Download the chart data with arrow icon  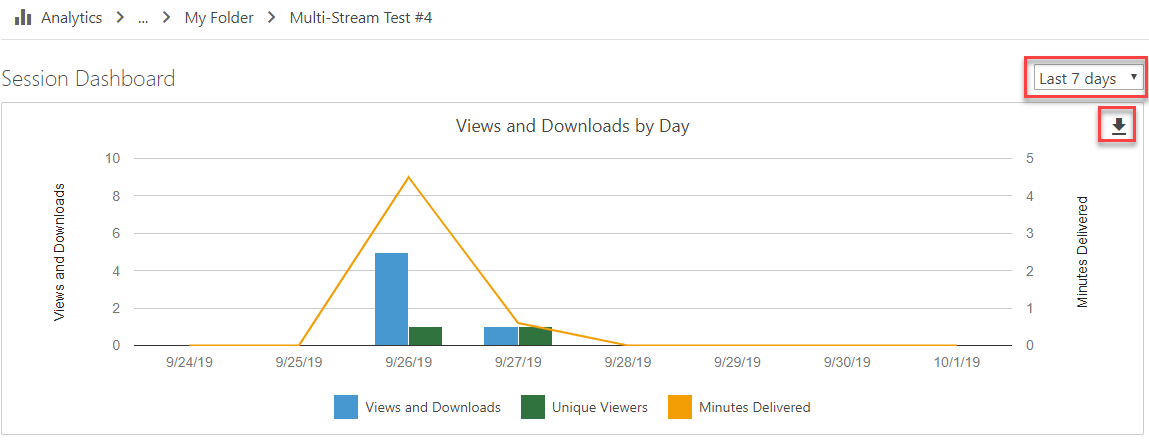pos(1118,126)
